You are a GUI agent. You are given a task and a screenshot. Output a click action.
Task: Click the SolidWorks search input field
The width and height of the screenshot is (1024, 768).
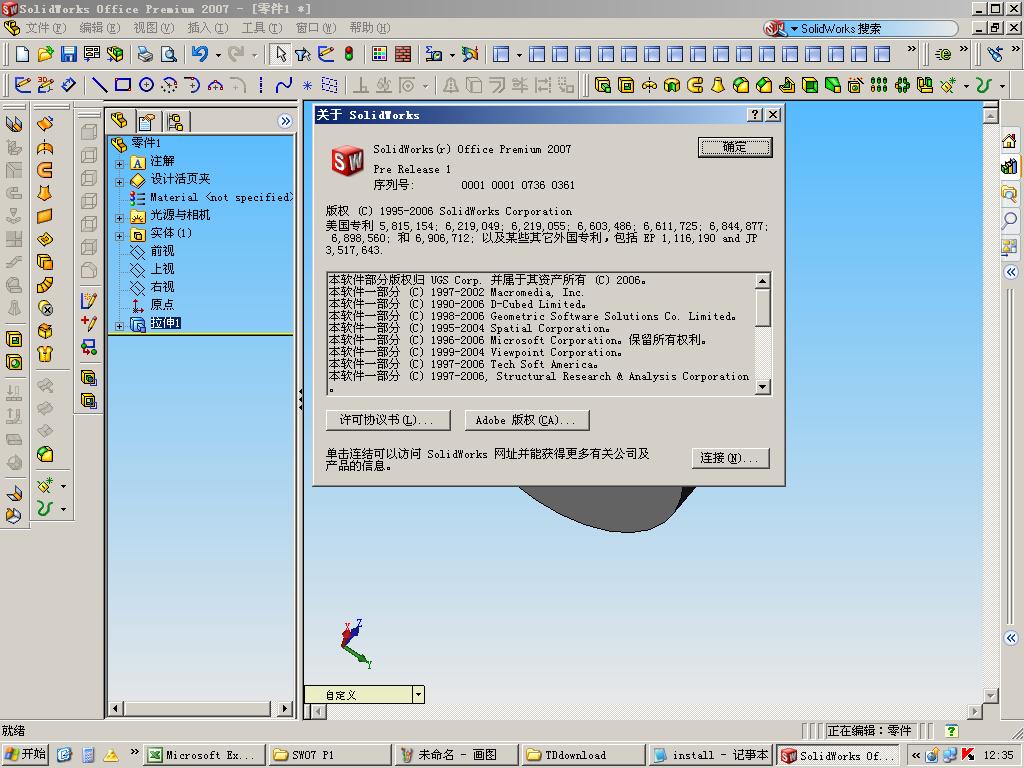pyautogui.click(x=875, y=29)
